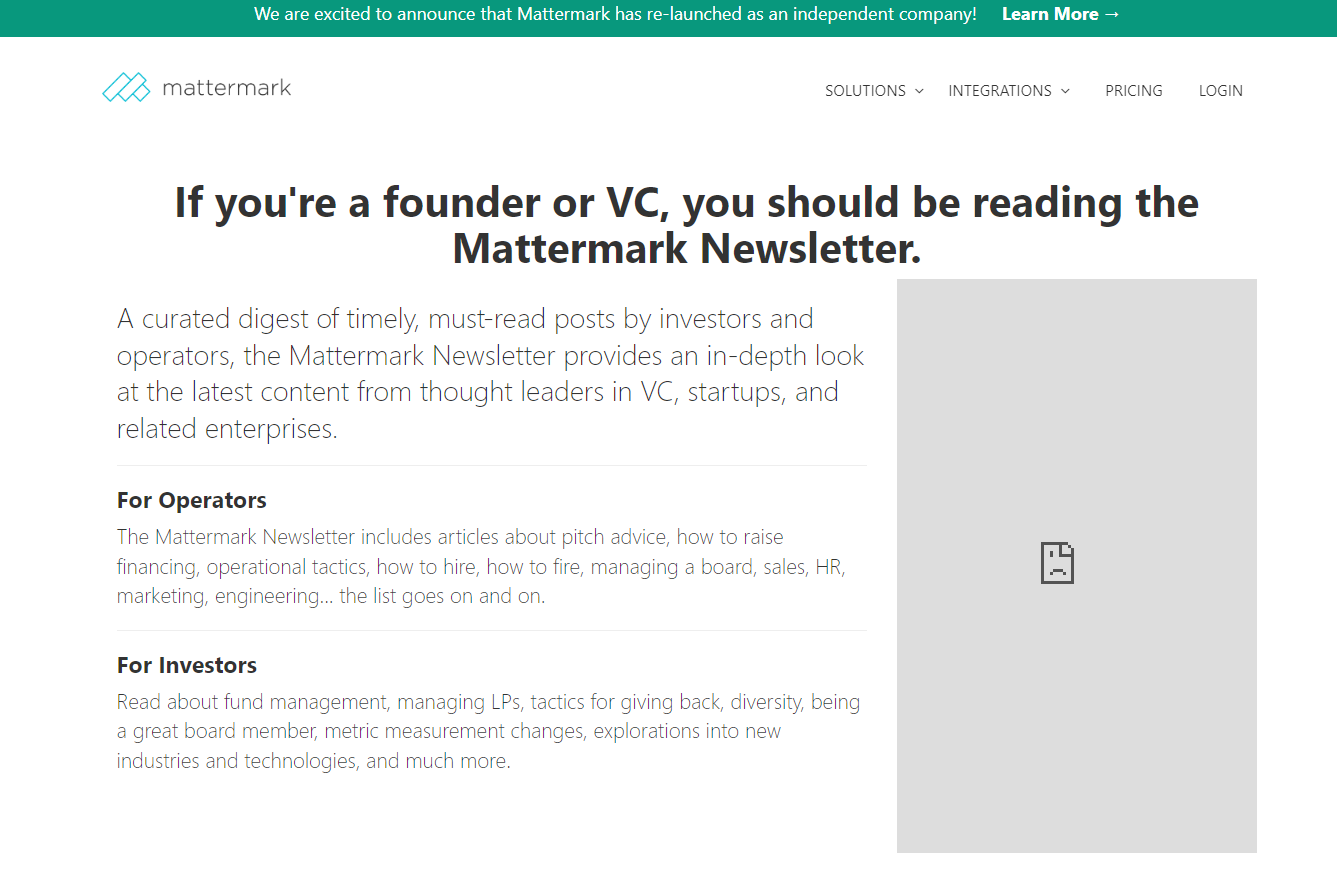Open the SOLUTIONS navigation menu
Screen dimensions: 1337x882
[x=866, y=90]
